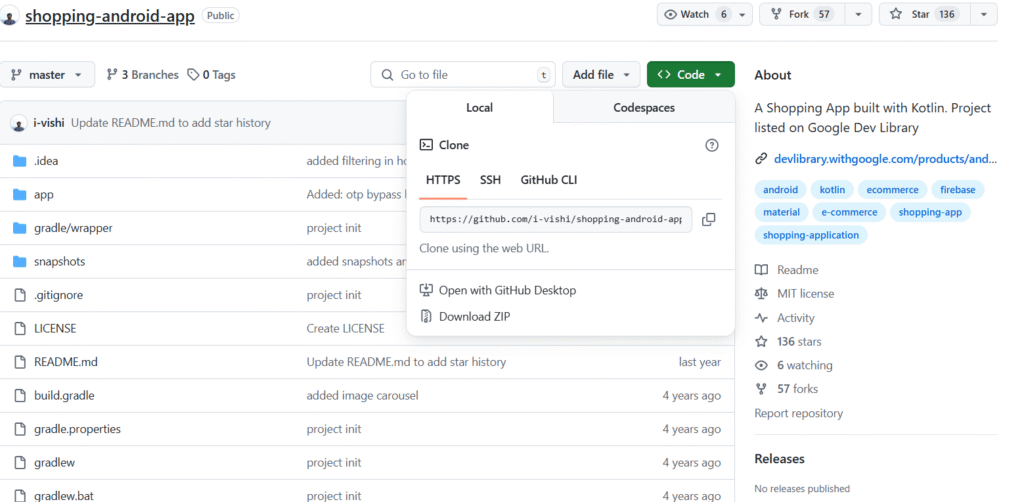
Task: Click the gradle.properties file icon
Action: click(x=20, y=429)
